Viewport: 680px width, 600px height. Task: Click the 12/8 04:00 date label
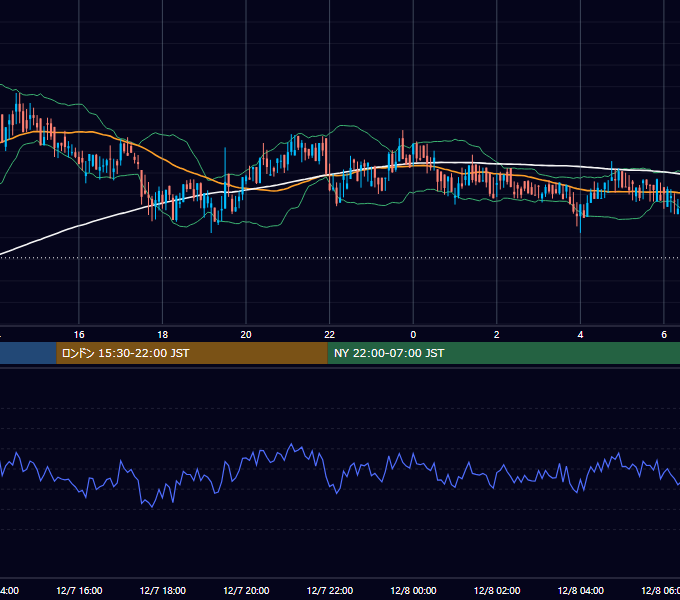(581, 590)
